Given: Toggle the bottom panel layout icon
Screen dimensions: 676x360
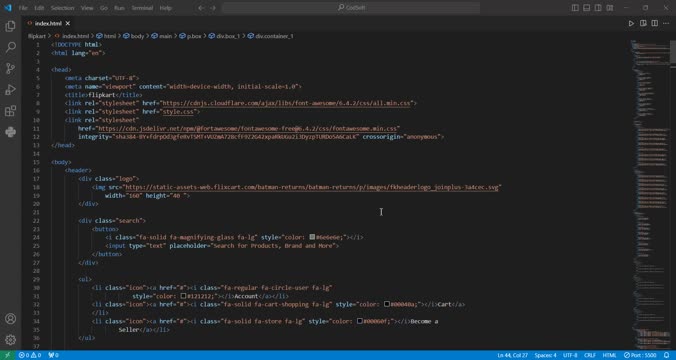Looking at the screenshot, I should coord(587,8).
